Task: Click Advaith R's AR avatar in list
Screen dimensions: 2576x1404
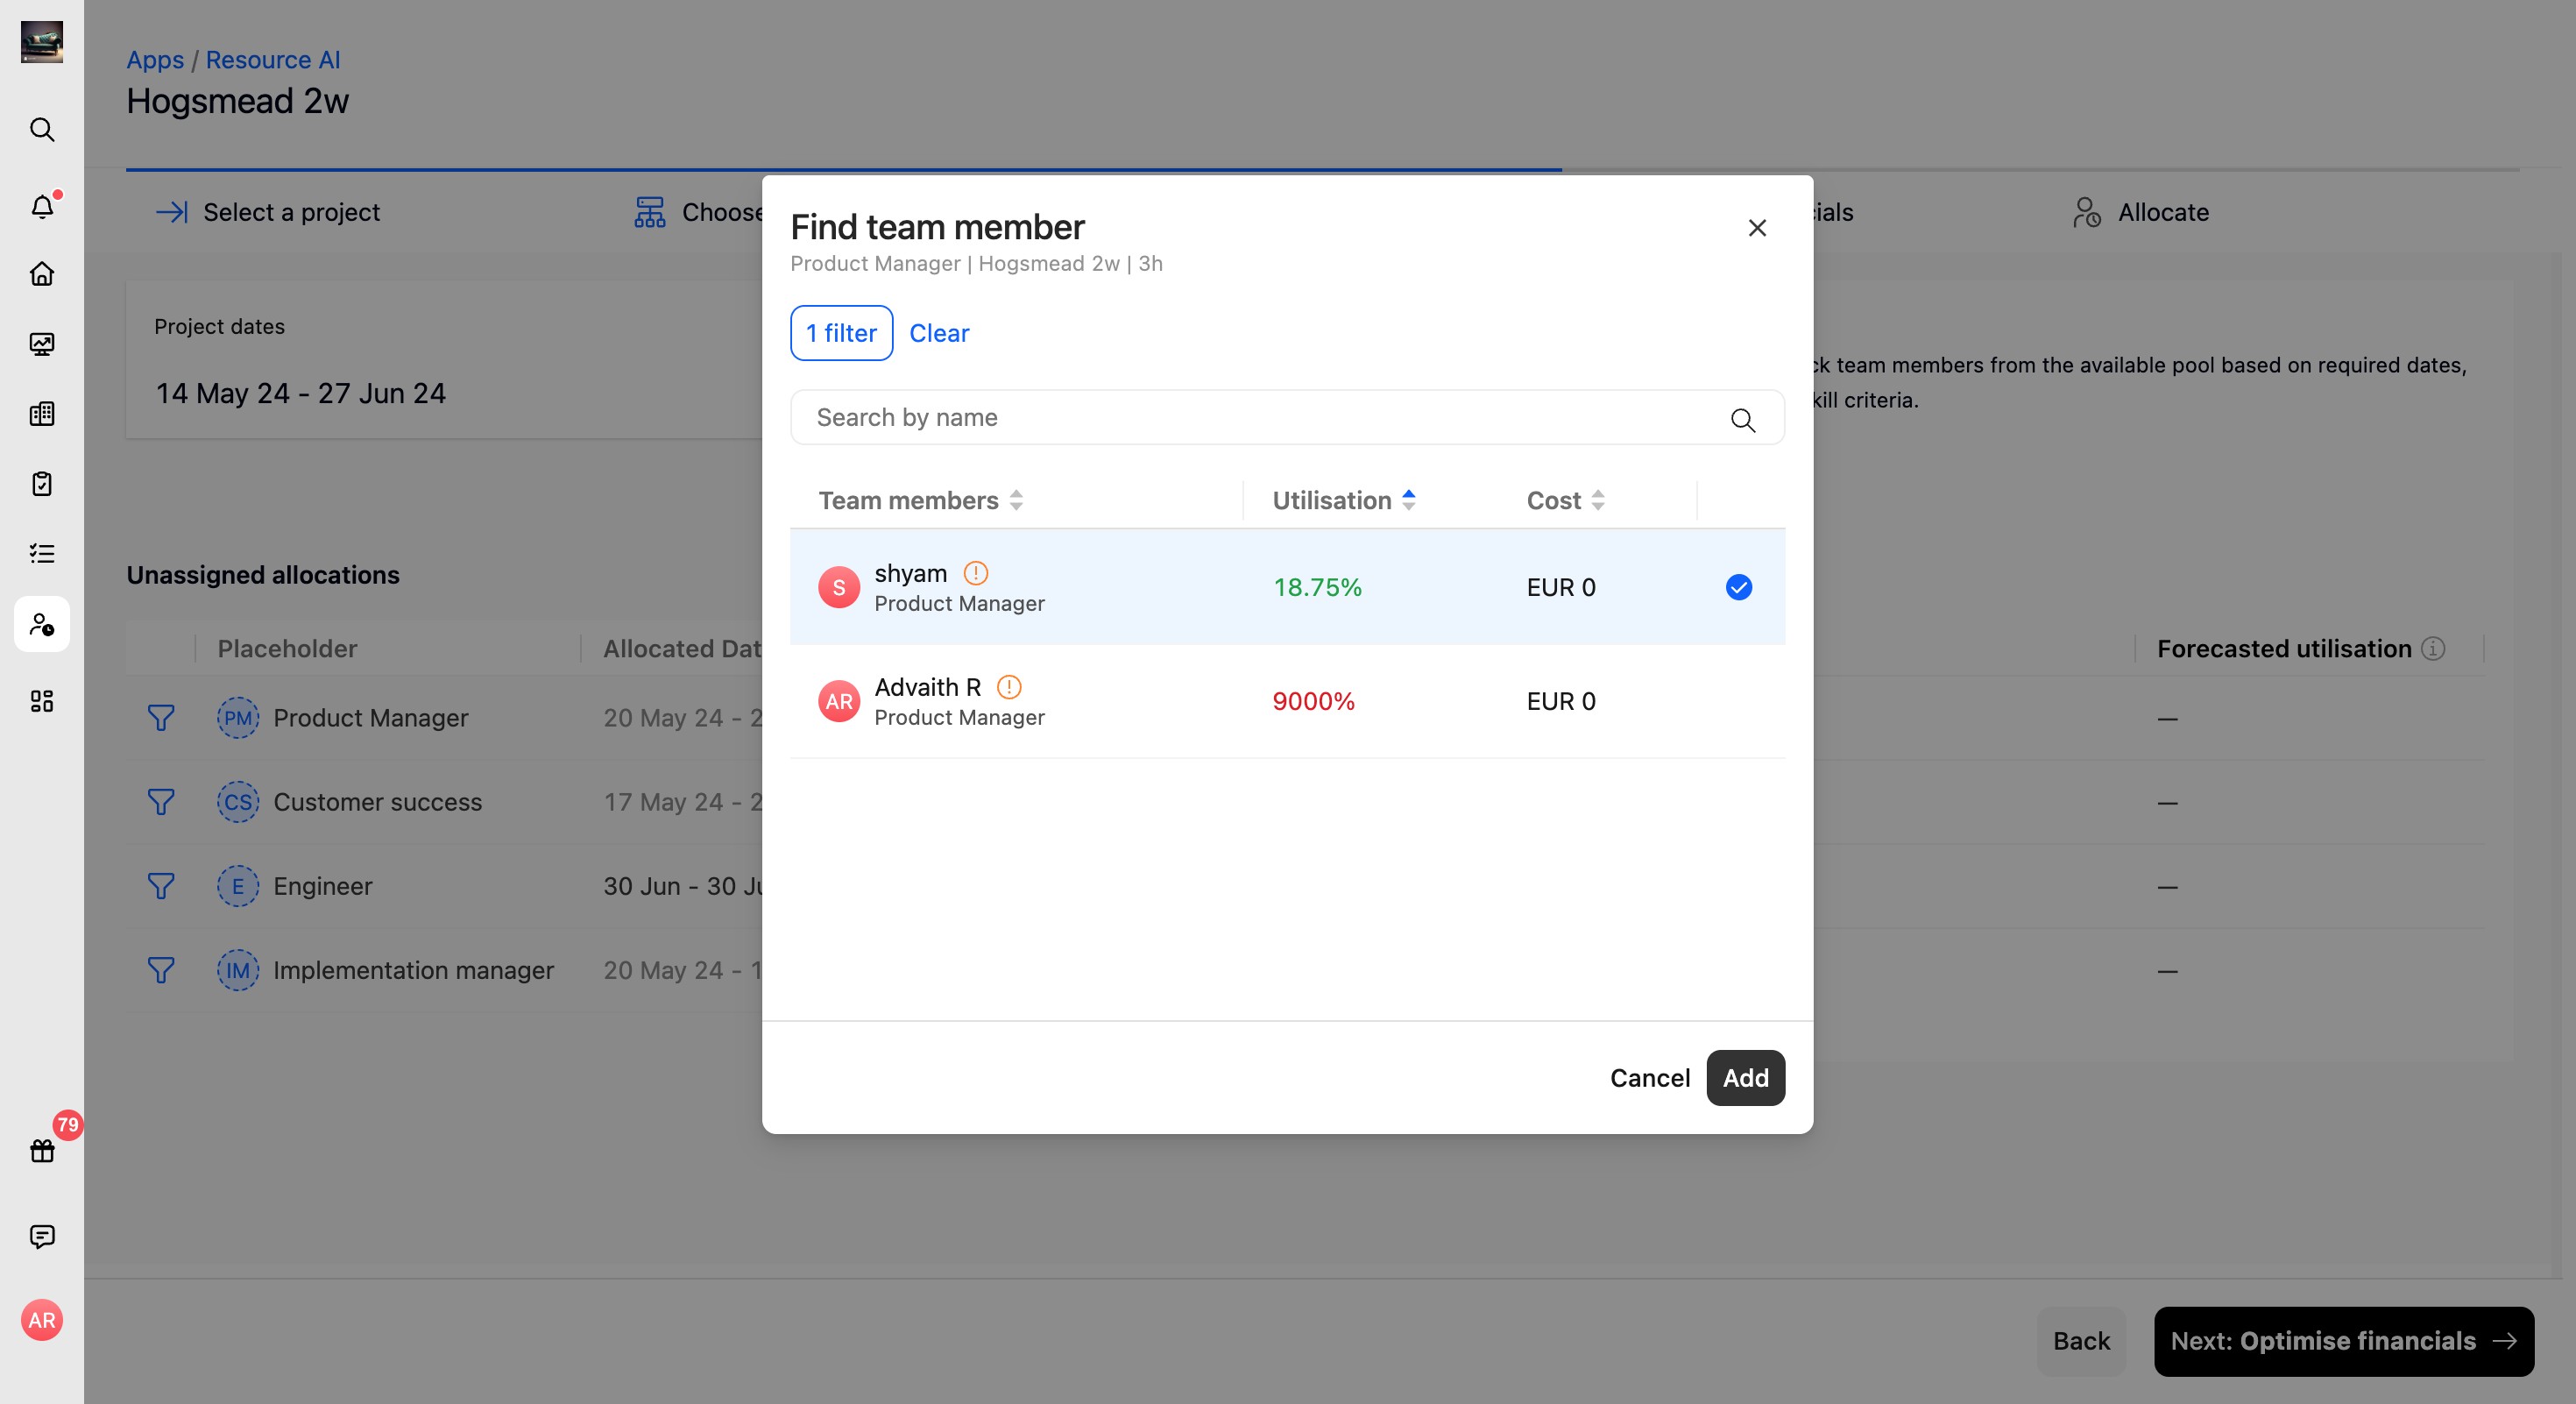Action: [x=839, y=701]
